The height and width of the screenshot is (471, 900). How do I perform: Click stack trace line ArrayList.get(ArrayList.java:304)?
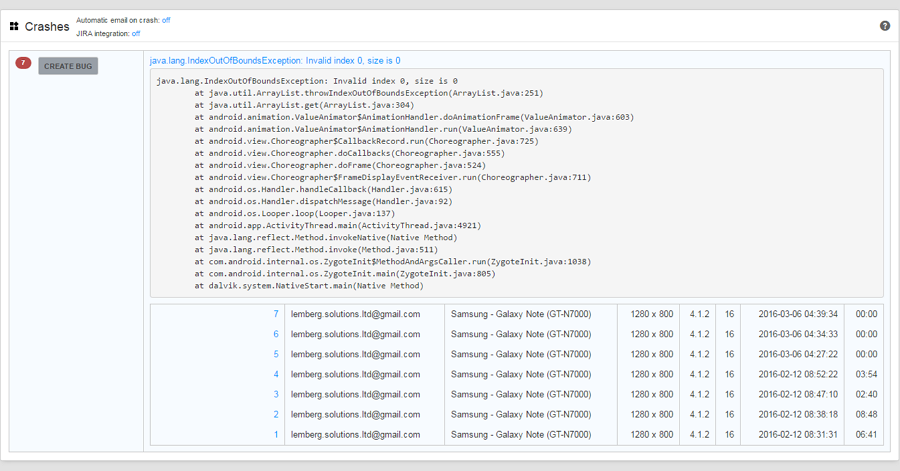(x=304, y=105)
